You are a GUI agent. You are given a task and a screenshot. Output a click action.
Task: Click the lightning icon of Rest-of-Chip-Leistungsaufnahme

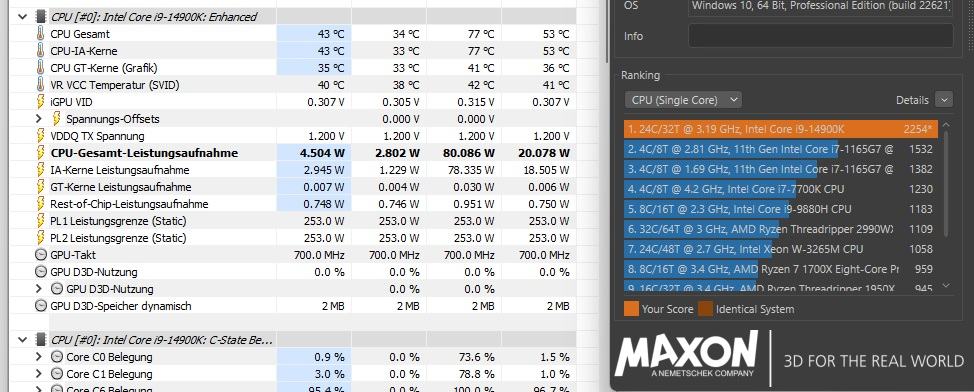click(41, 204)
